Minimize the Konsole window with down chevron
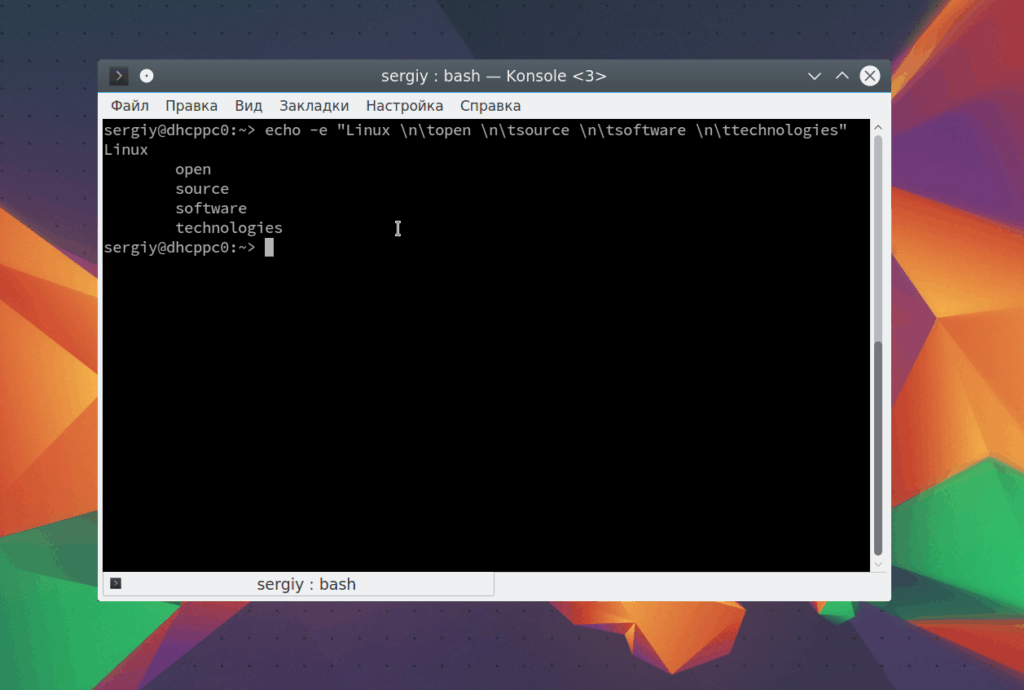 pos(814,76)
